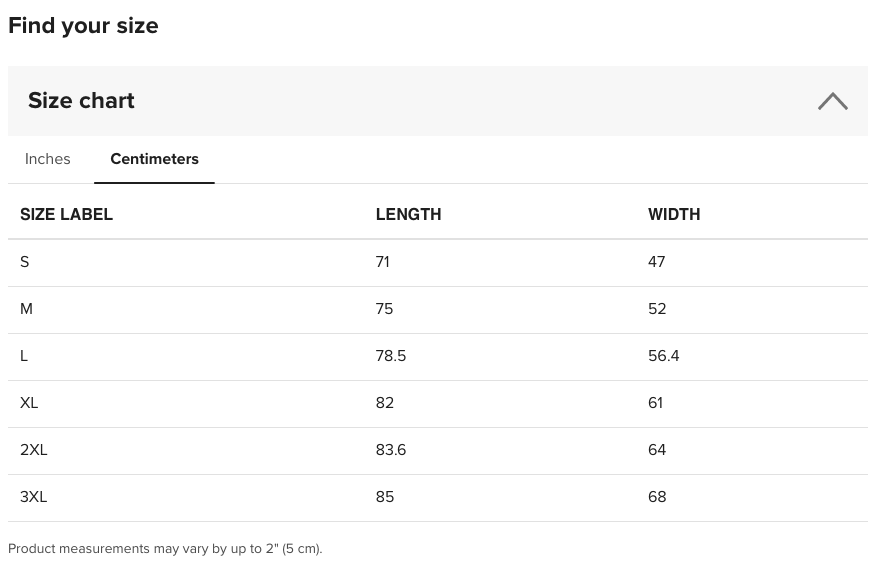The image size is (879, 576).
Task: Select the 2XL size label row
Action: pos(34,450)
